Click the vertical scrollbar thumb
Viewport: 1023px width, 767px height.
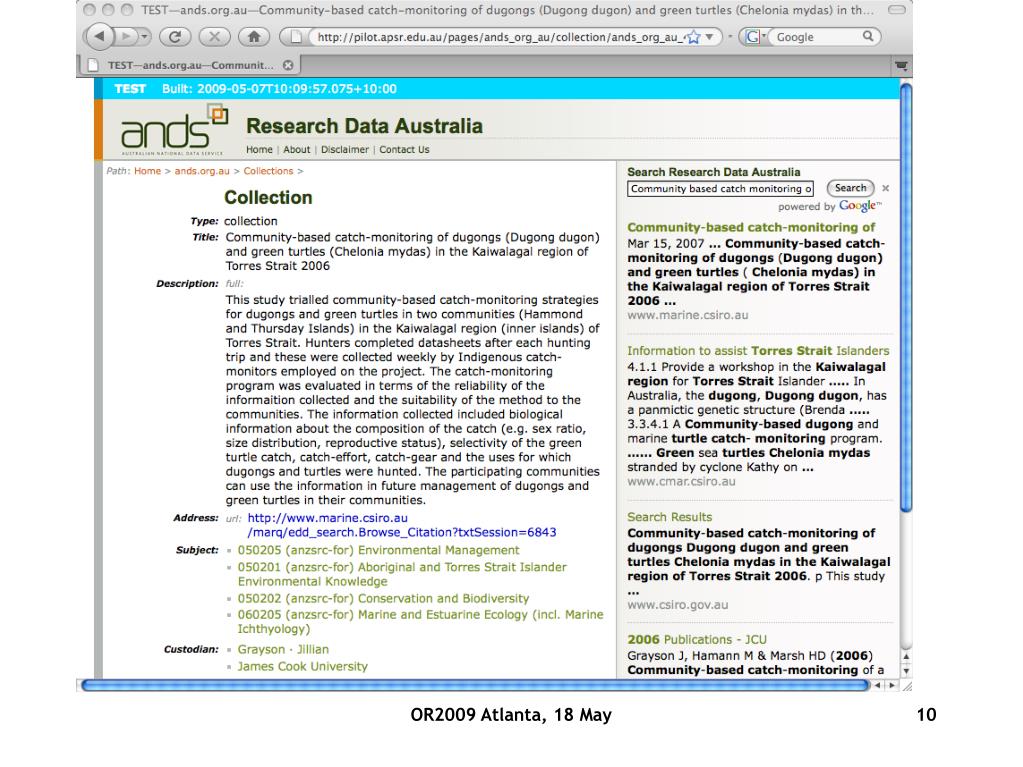coord(906,297)
